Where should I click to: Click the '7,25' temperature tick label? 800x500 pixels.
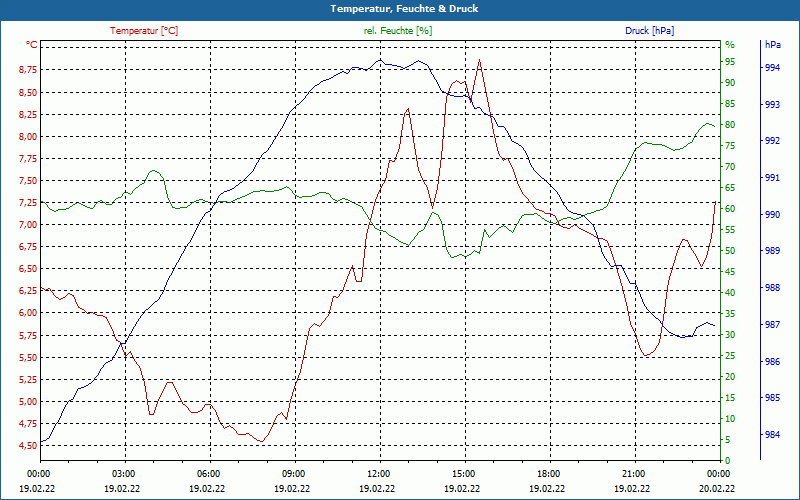[28, 203]
